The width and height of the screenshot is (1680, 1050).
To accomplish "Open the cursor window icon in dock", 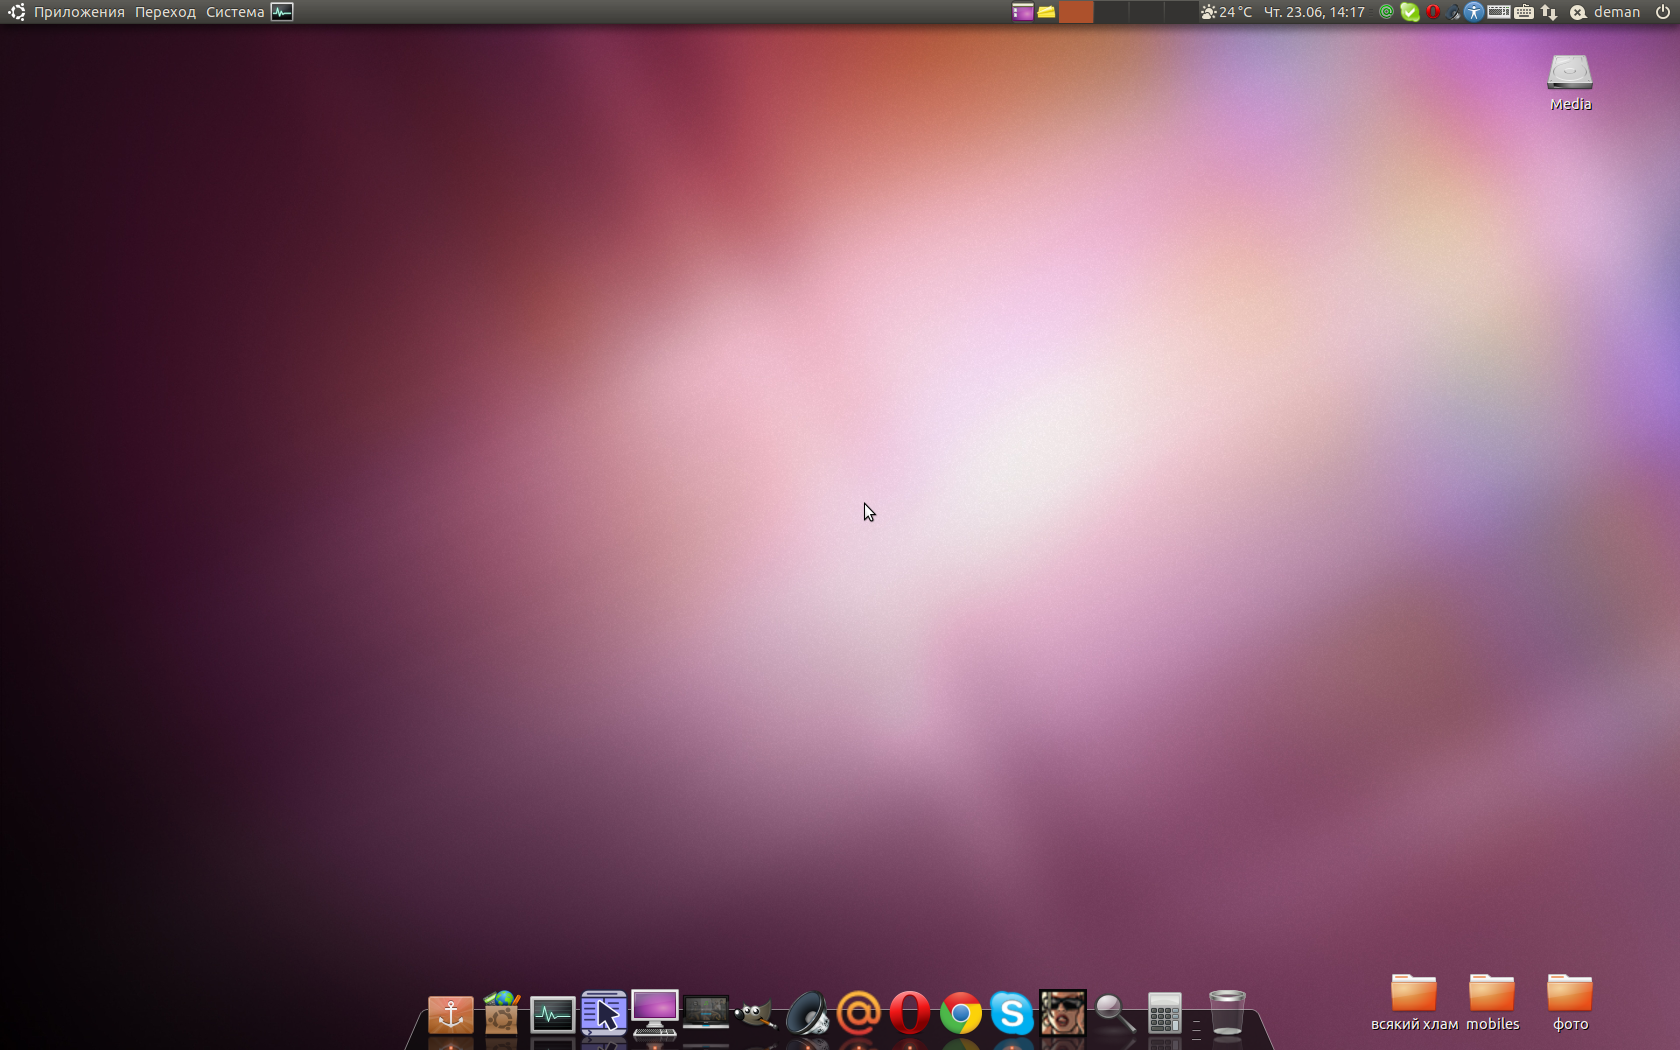I will pos(603,1013).
